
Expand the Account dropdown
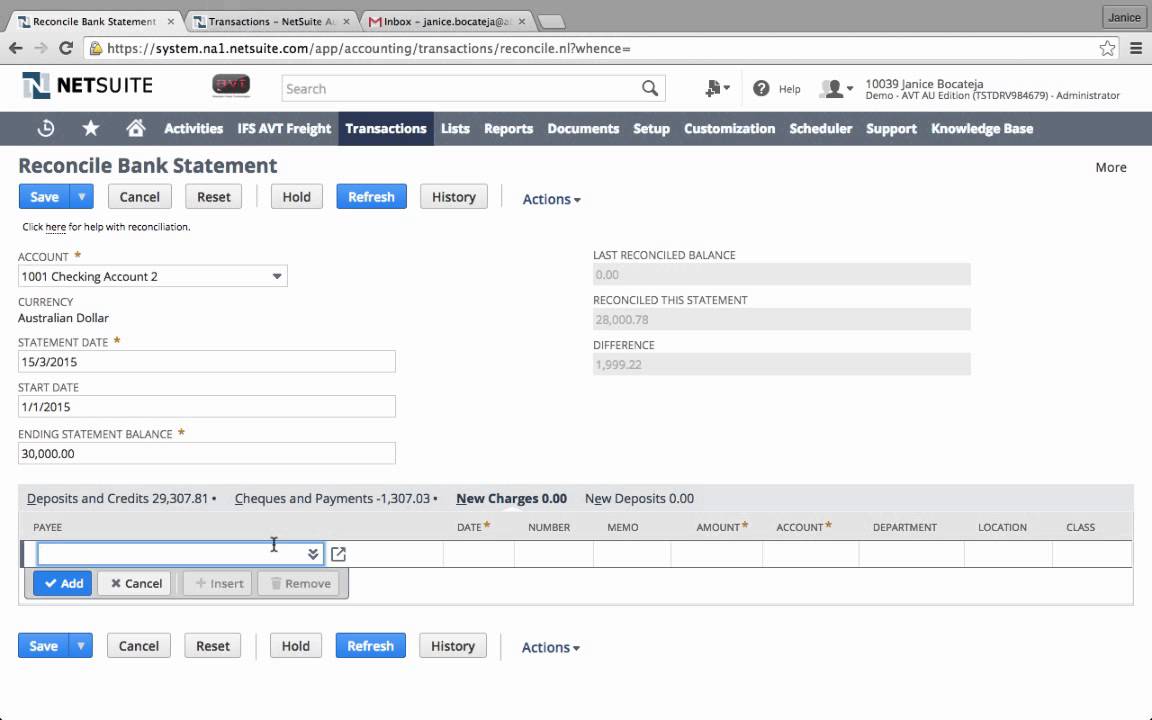(x=276, y=276)
